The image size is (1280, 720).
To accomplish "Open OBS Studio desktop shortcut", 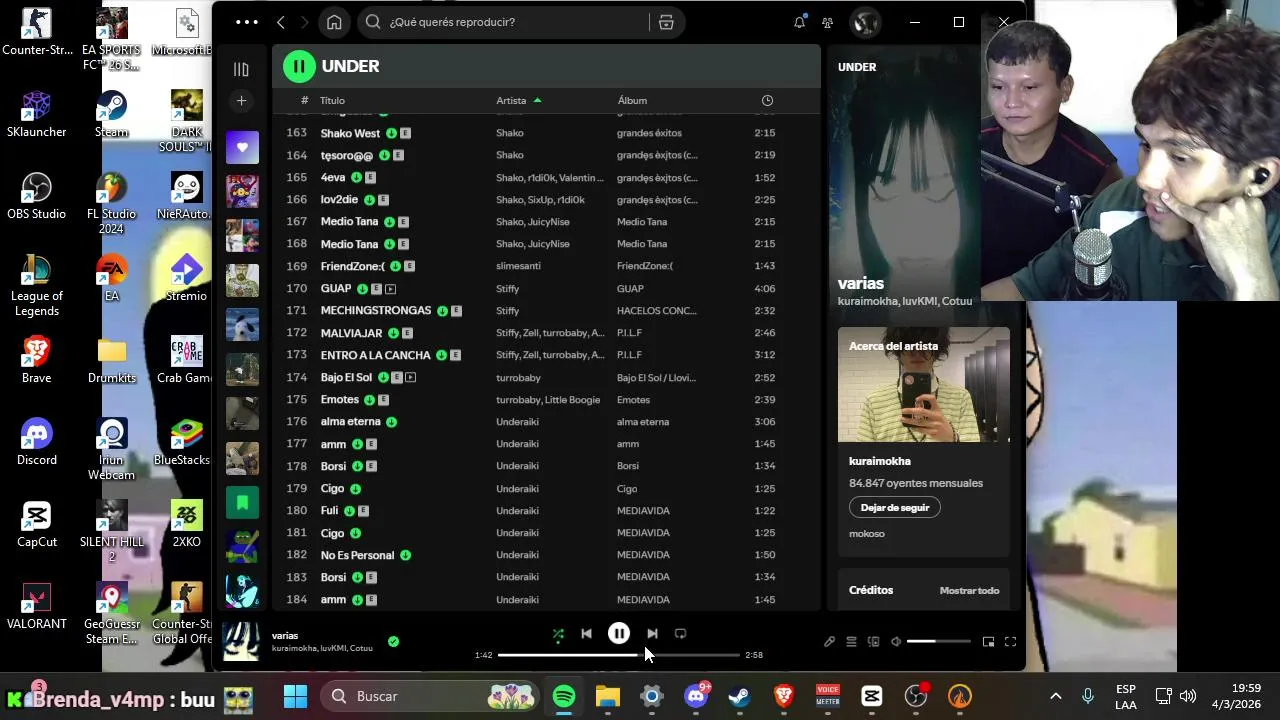I will [37, 197].
